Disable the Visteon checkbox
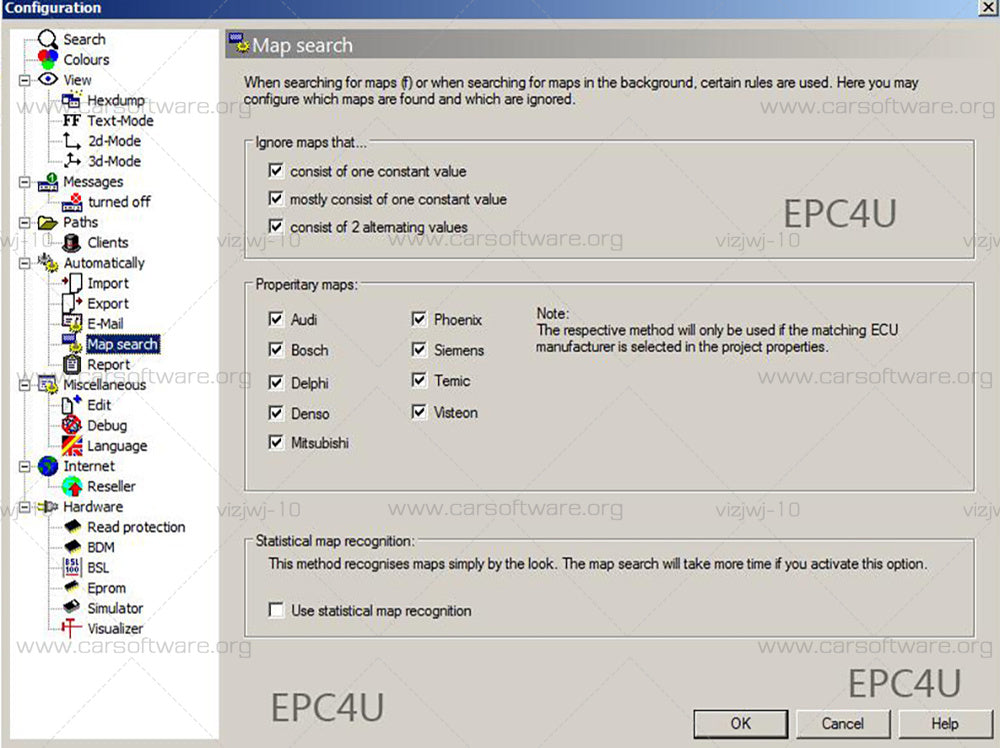Screen dimensions: 1000x748 point(419,412)
